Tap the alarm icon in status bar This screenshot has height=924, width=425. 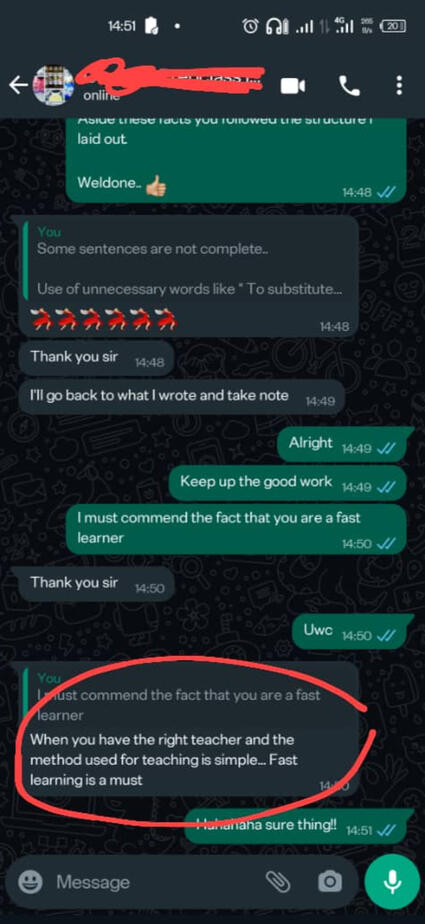pos(251,27)
